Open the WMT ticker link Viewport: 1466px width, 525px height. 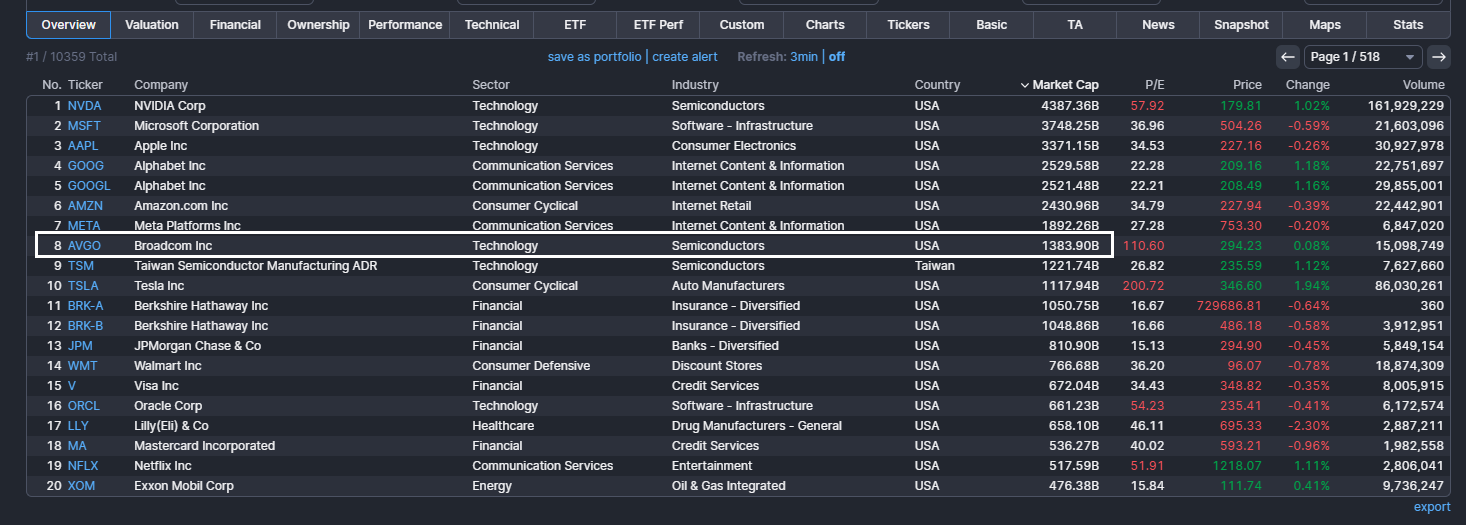pyautogui.click(x=82, y=365)
